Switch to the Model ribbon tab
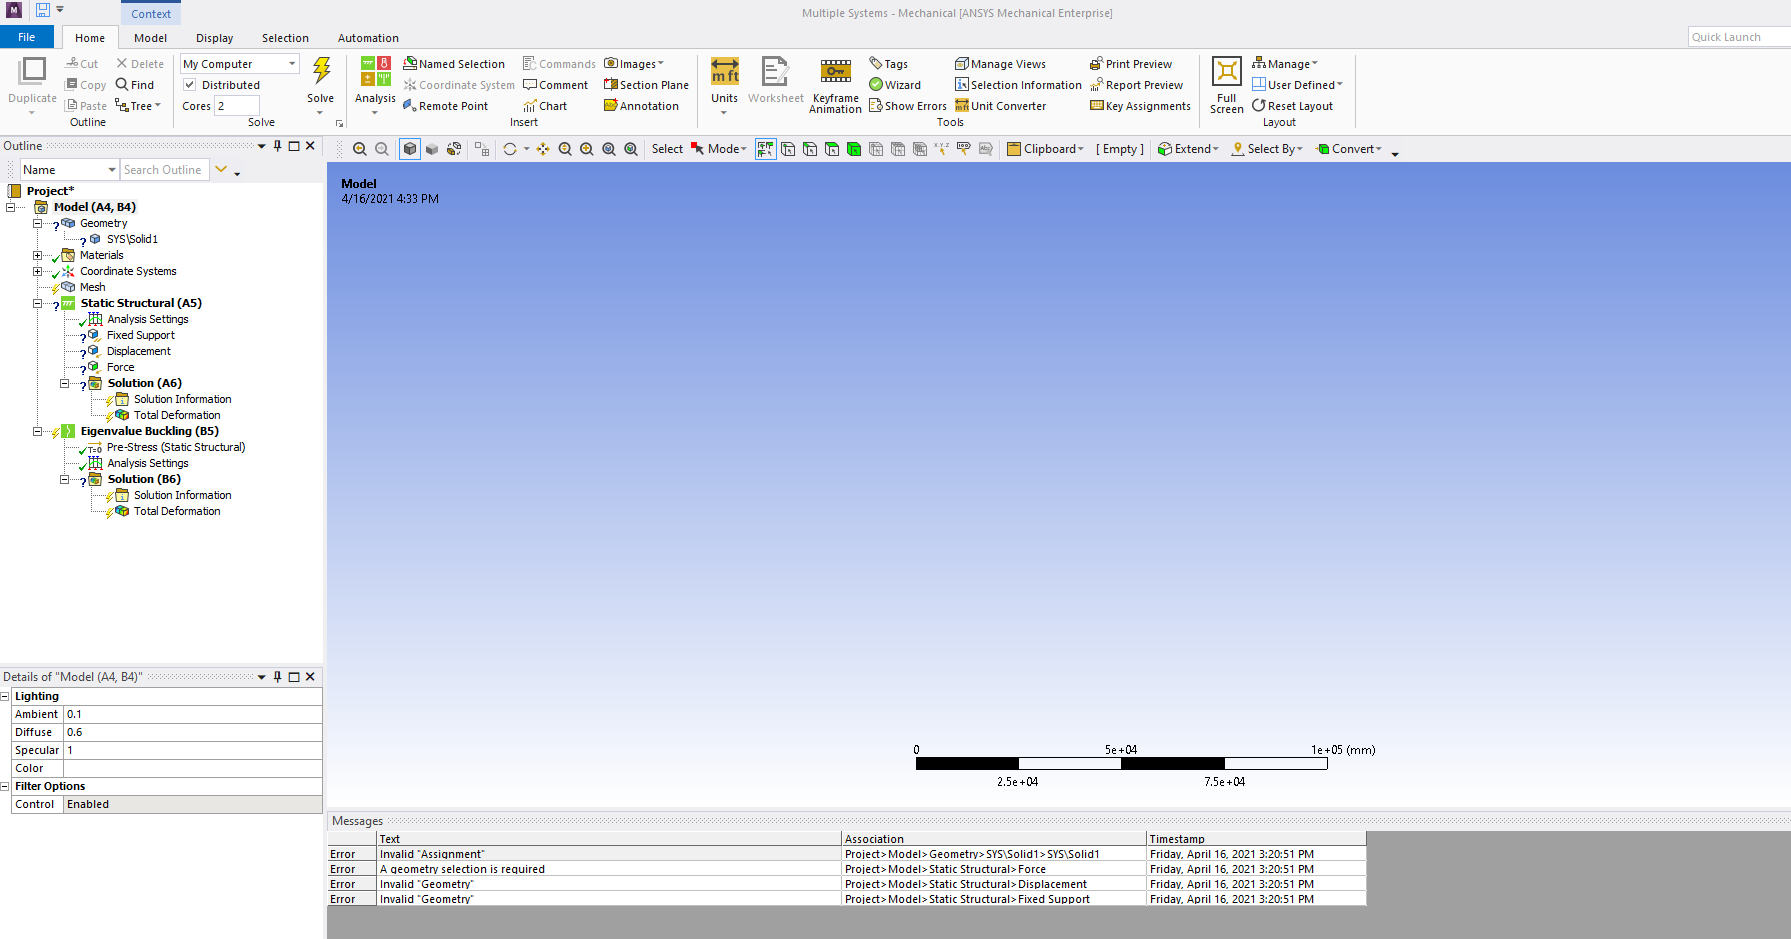 click(x=151, y=38)
